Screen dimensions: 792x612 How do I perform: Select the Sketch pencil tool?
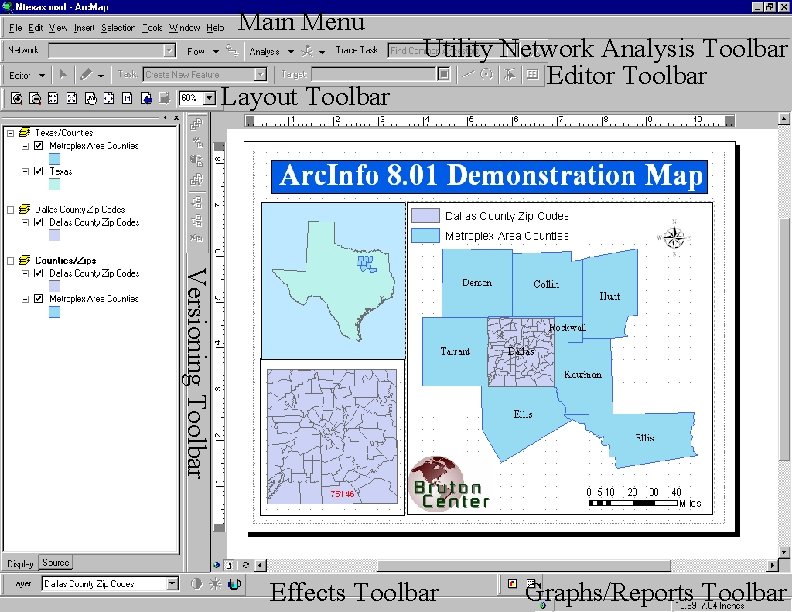[86, 75]
